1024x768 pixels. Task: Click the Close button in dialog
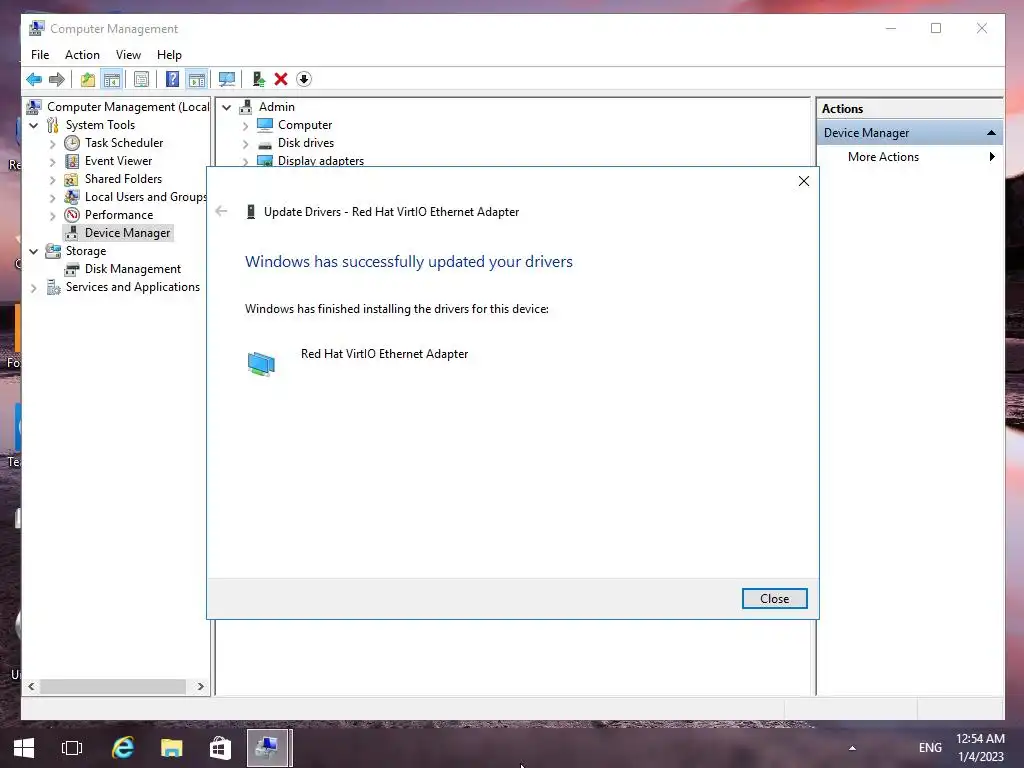coord(775,599)
